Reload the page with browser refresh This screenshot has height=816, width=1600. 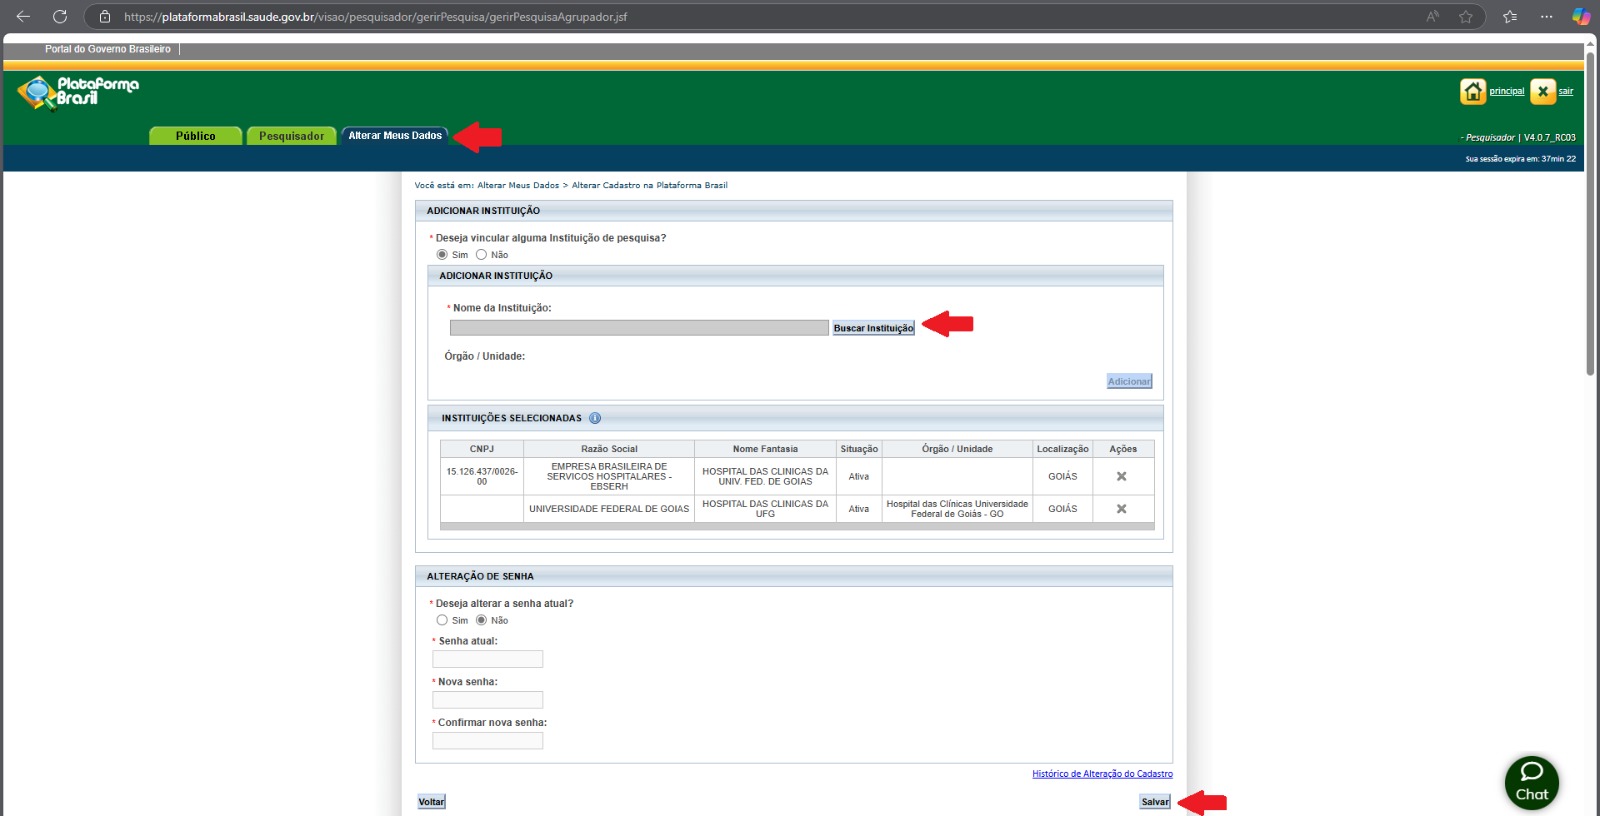click(60, 16)
